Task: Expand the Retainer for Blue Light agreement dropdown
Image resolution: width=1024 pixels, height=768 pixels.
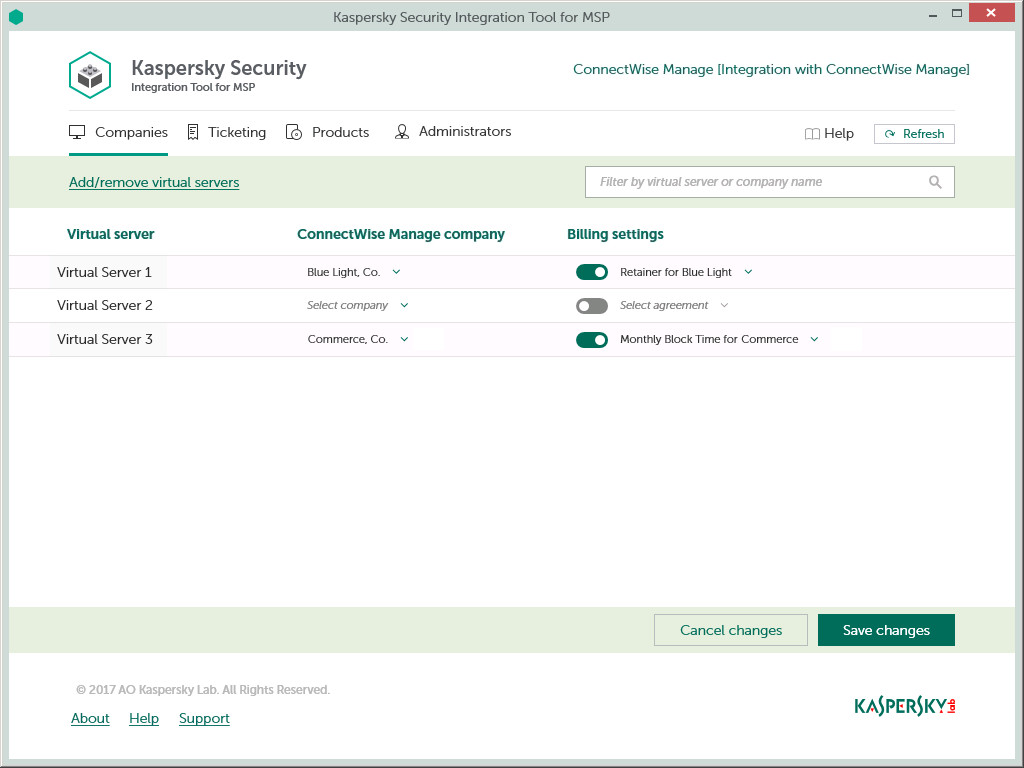Action: (x=748, y=271)
